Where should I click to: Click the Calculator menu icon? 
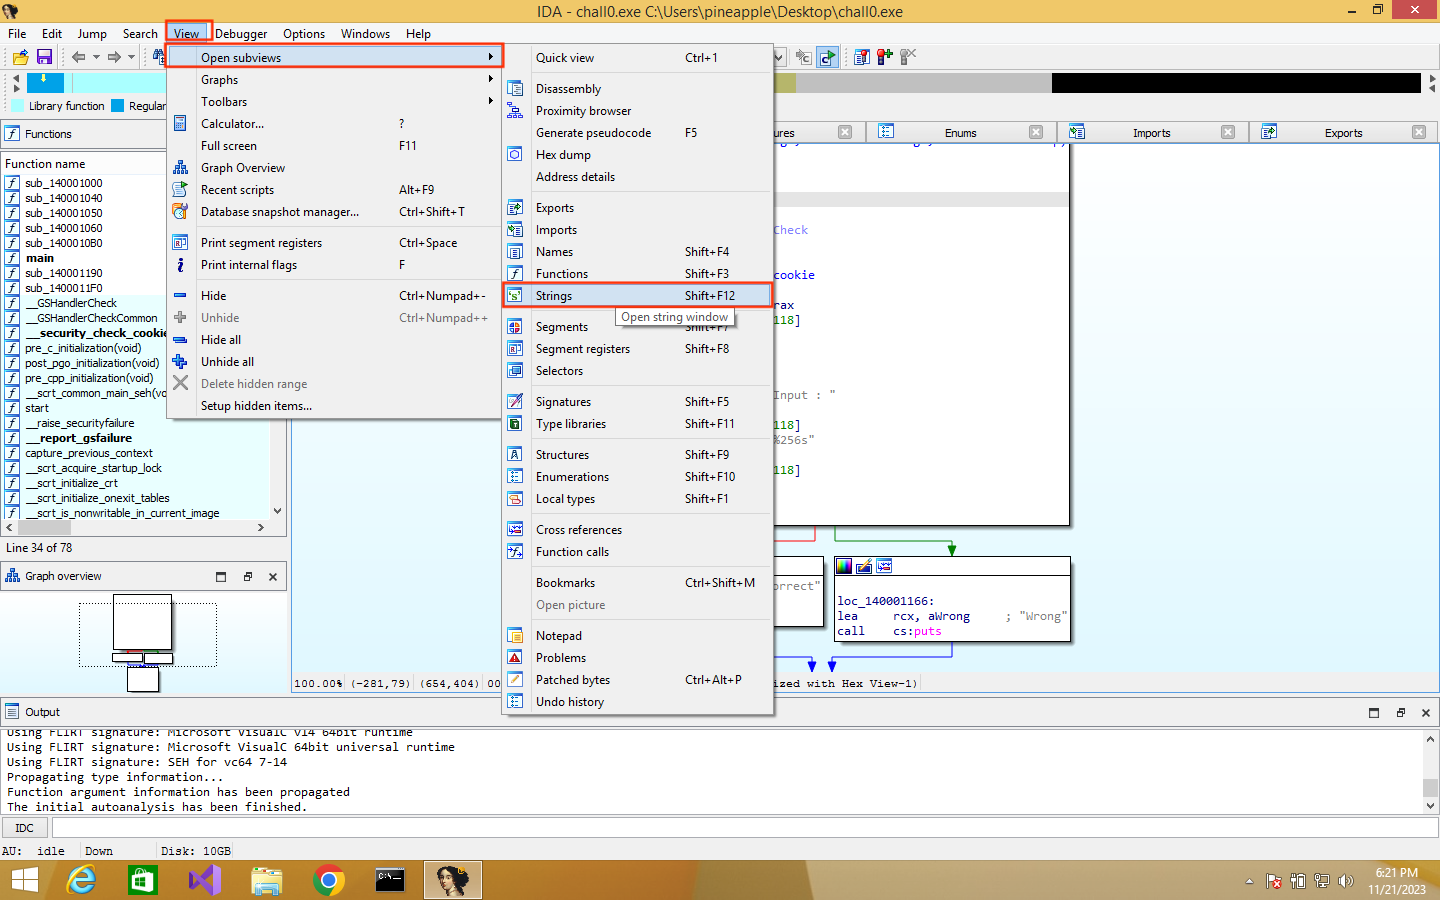click(x=180, y=123)
